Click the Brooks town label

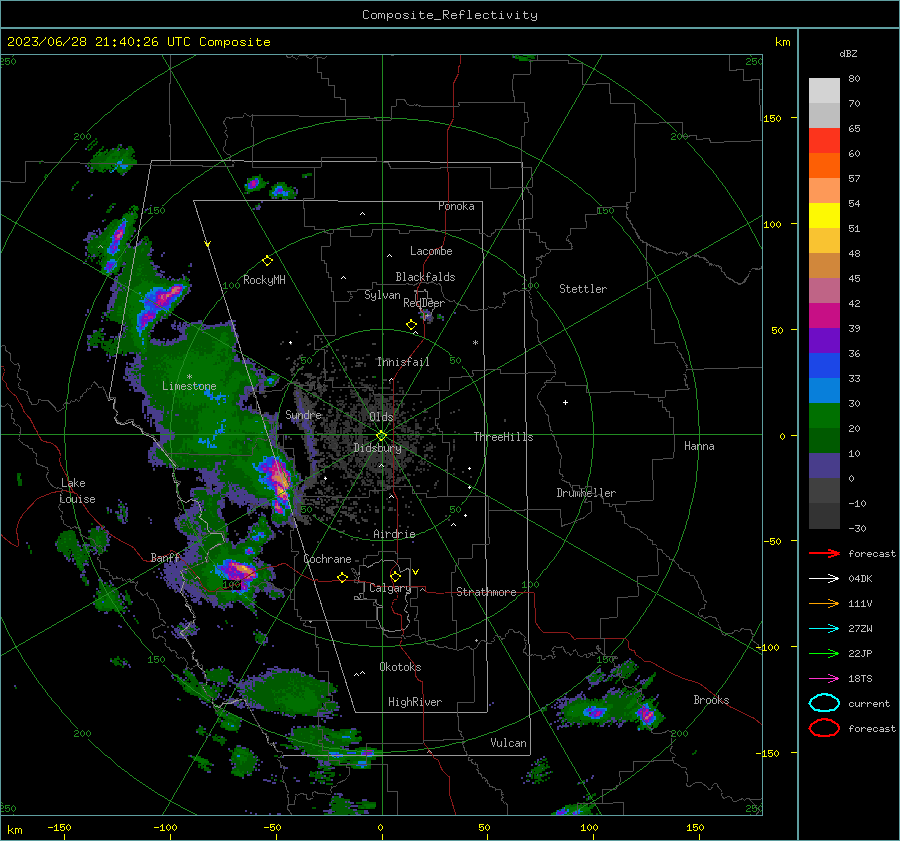tap(711, 700)
